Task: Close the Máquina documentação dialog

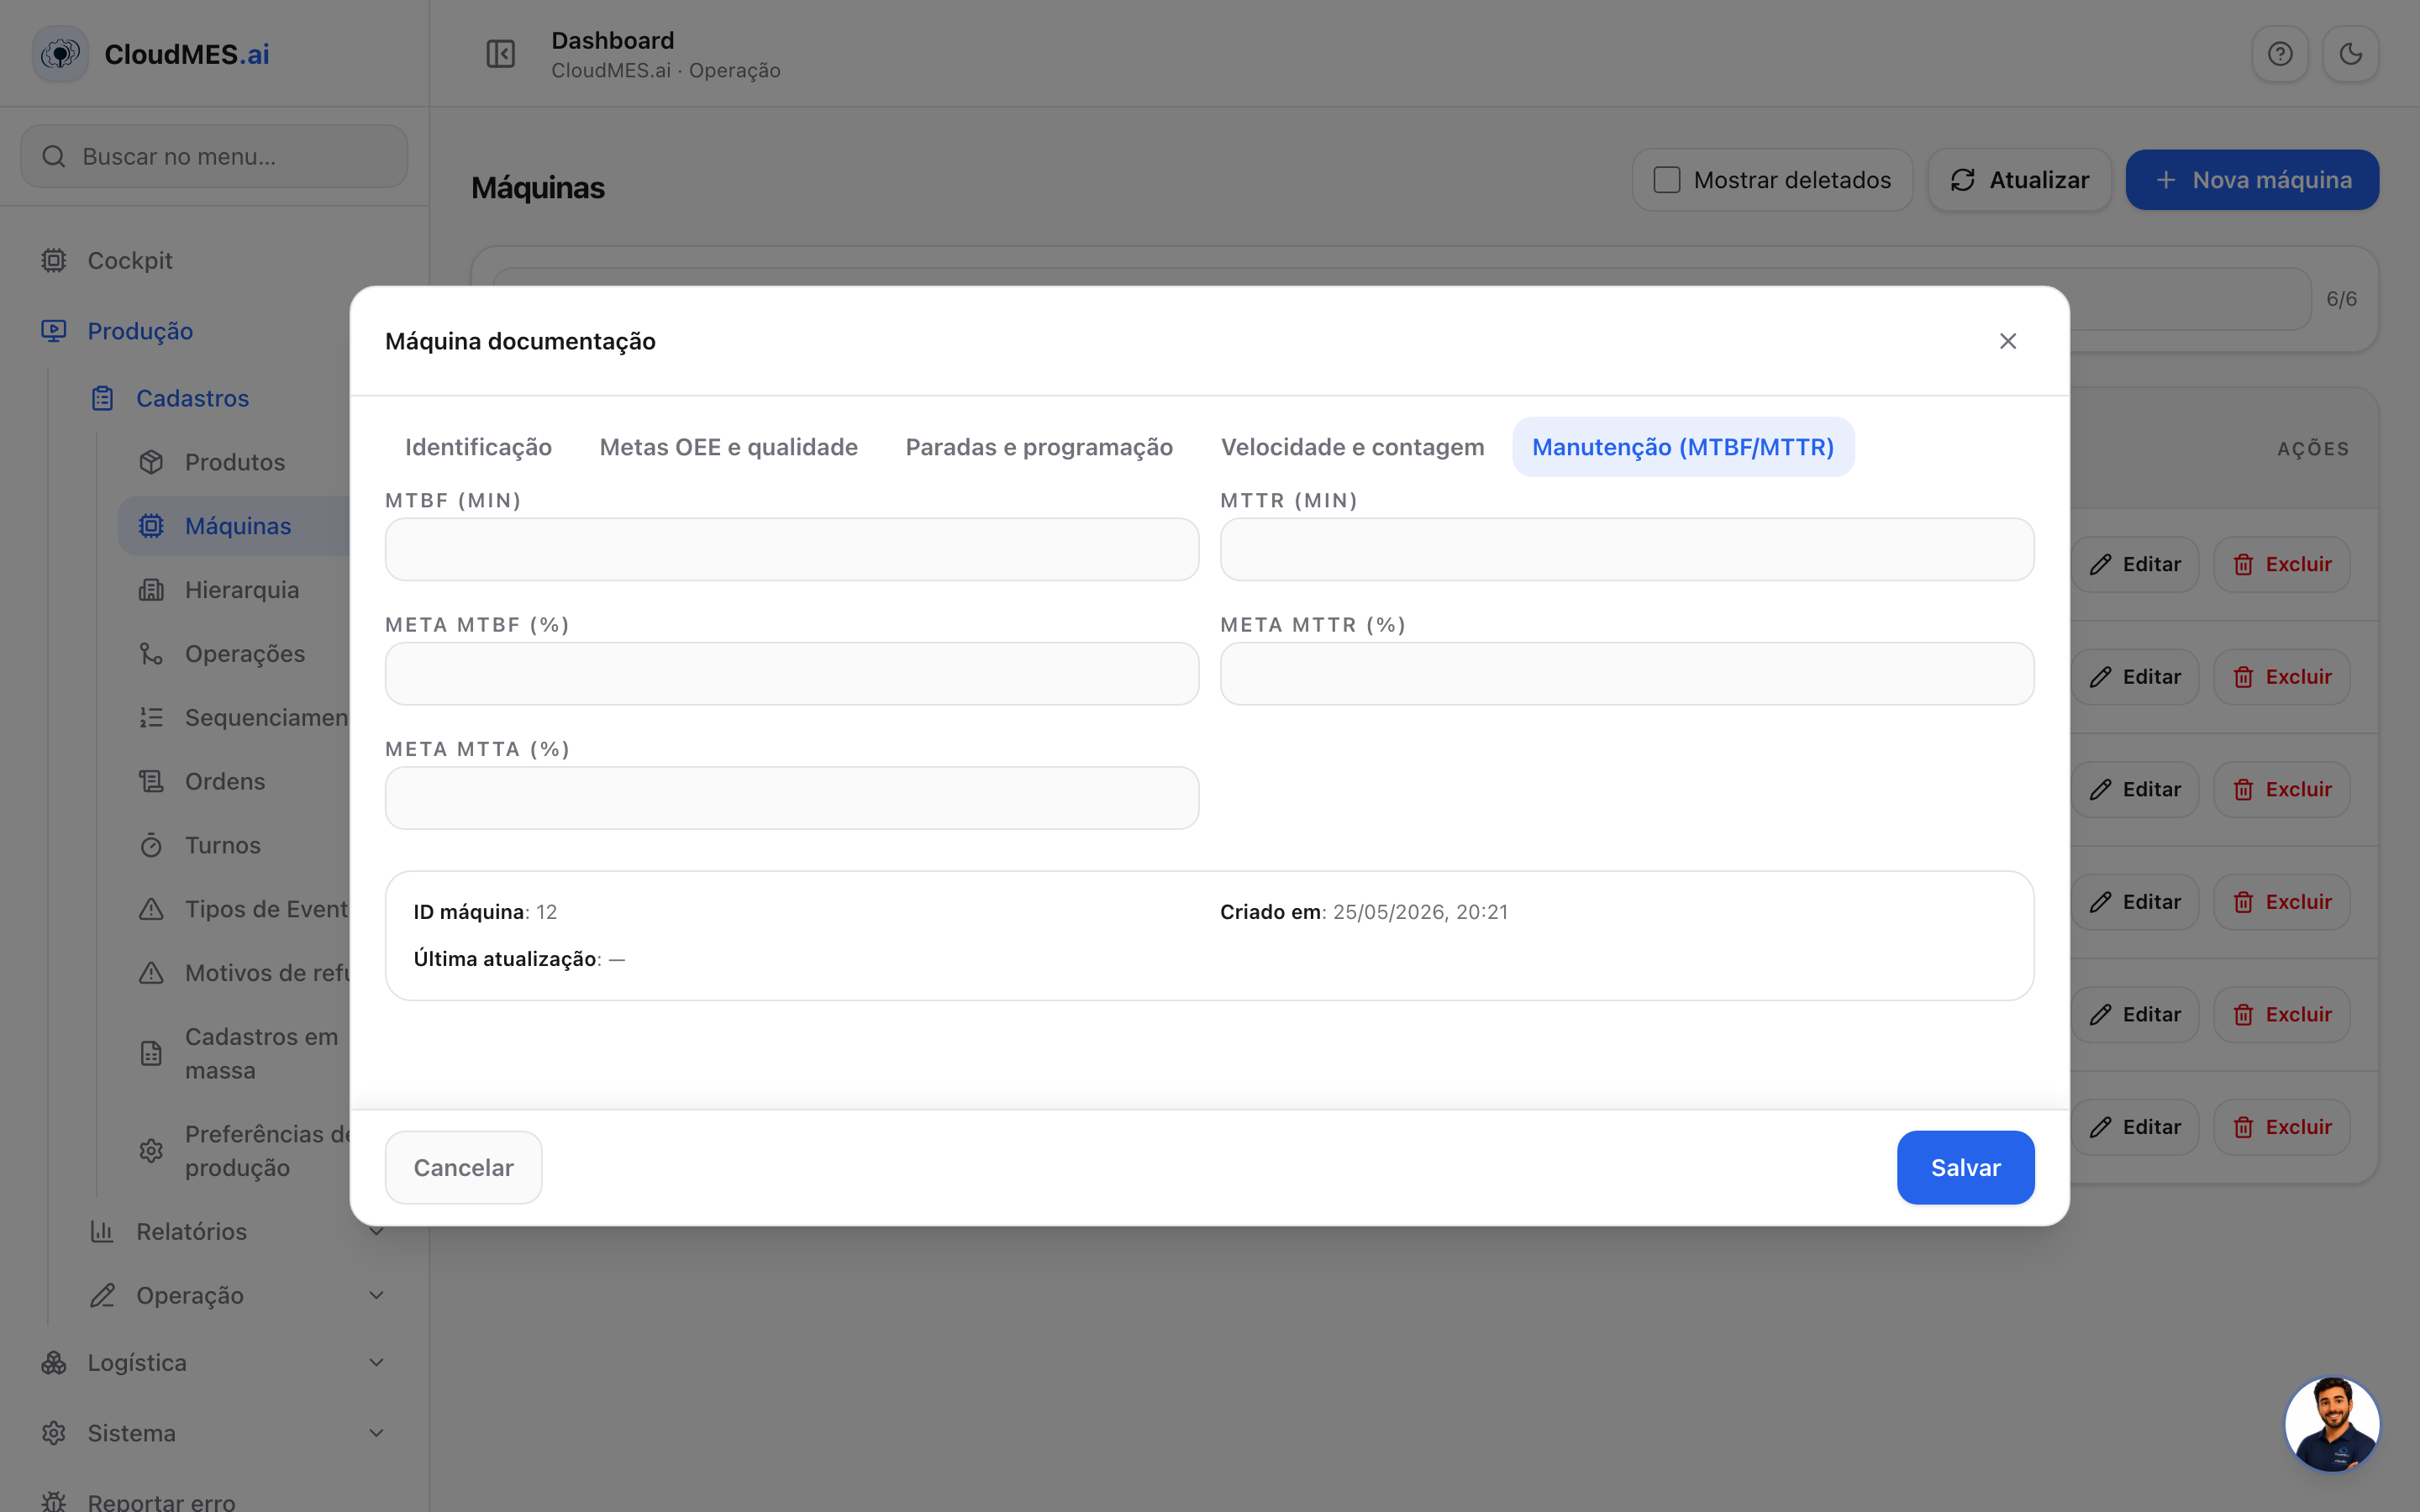Action: coord(2007,341)
